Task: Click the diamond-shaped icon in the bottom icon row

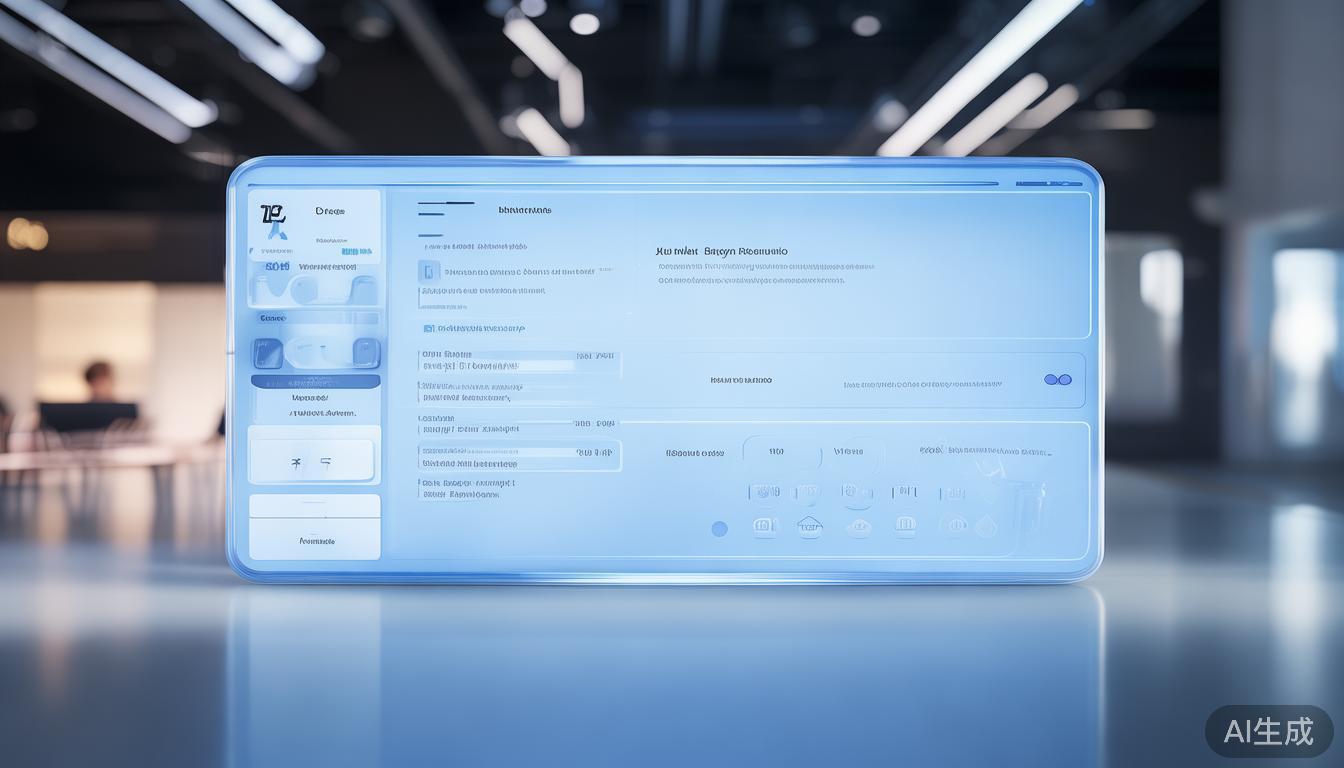Action: coord(986,526)
